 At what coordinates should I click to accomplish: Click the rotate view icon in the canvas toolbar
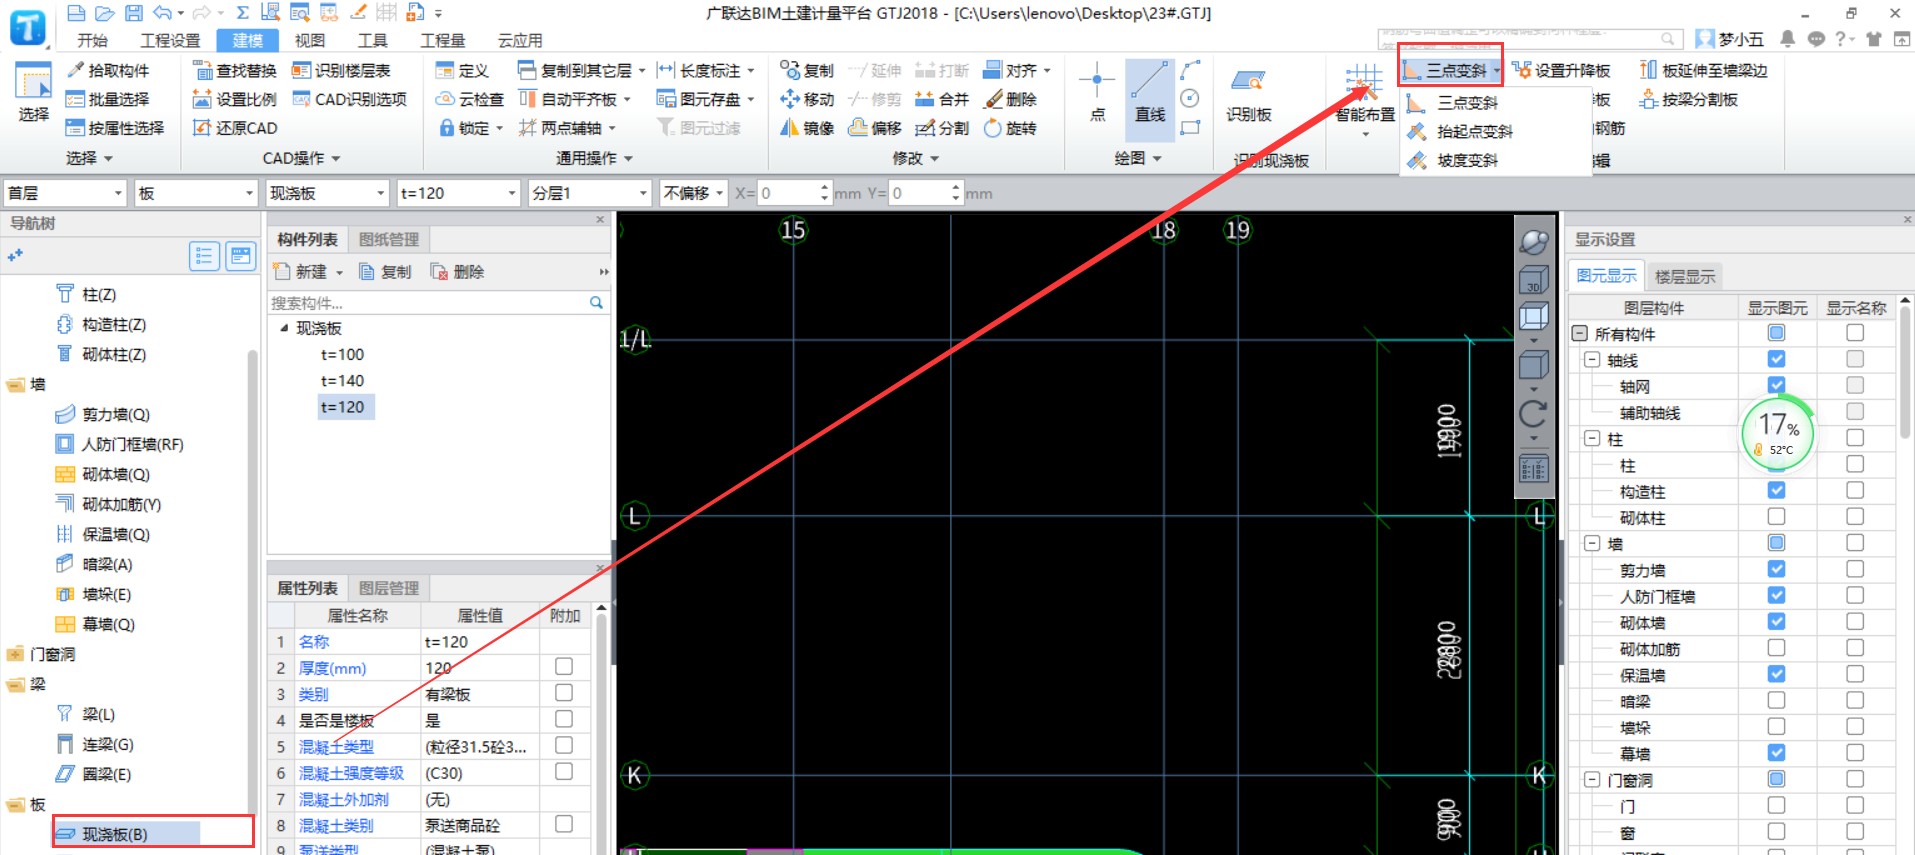click(1534, 413)
